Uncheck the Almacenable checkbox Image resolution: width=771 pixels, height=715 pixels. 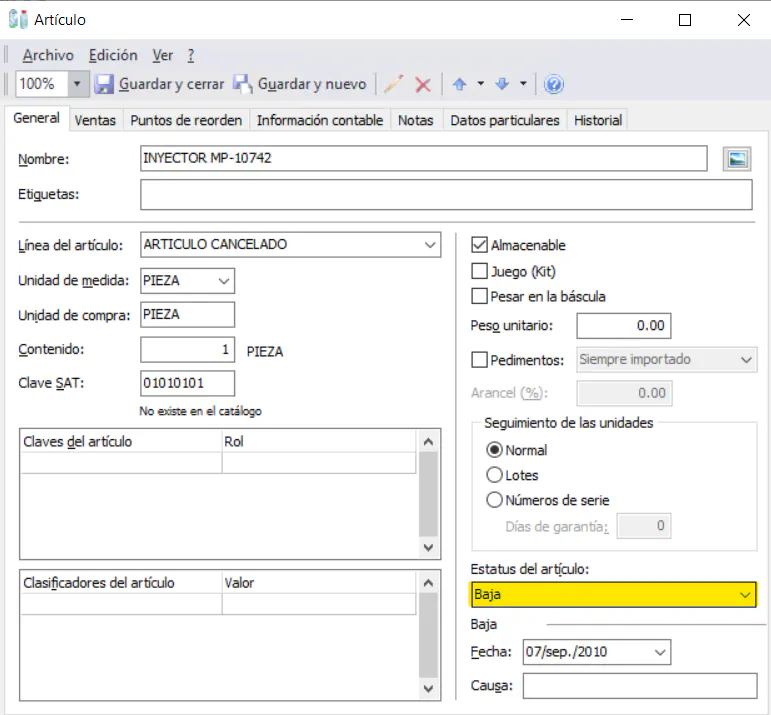(479, 245)
